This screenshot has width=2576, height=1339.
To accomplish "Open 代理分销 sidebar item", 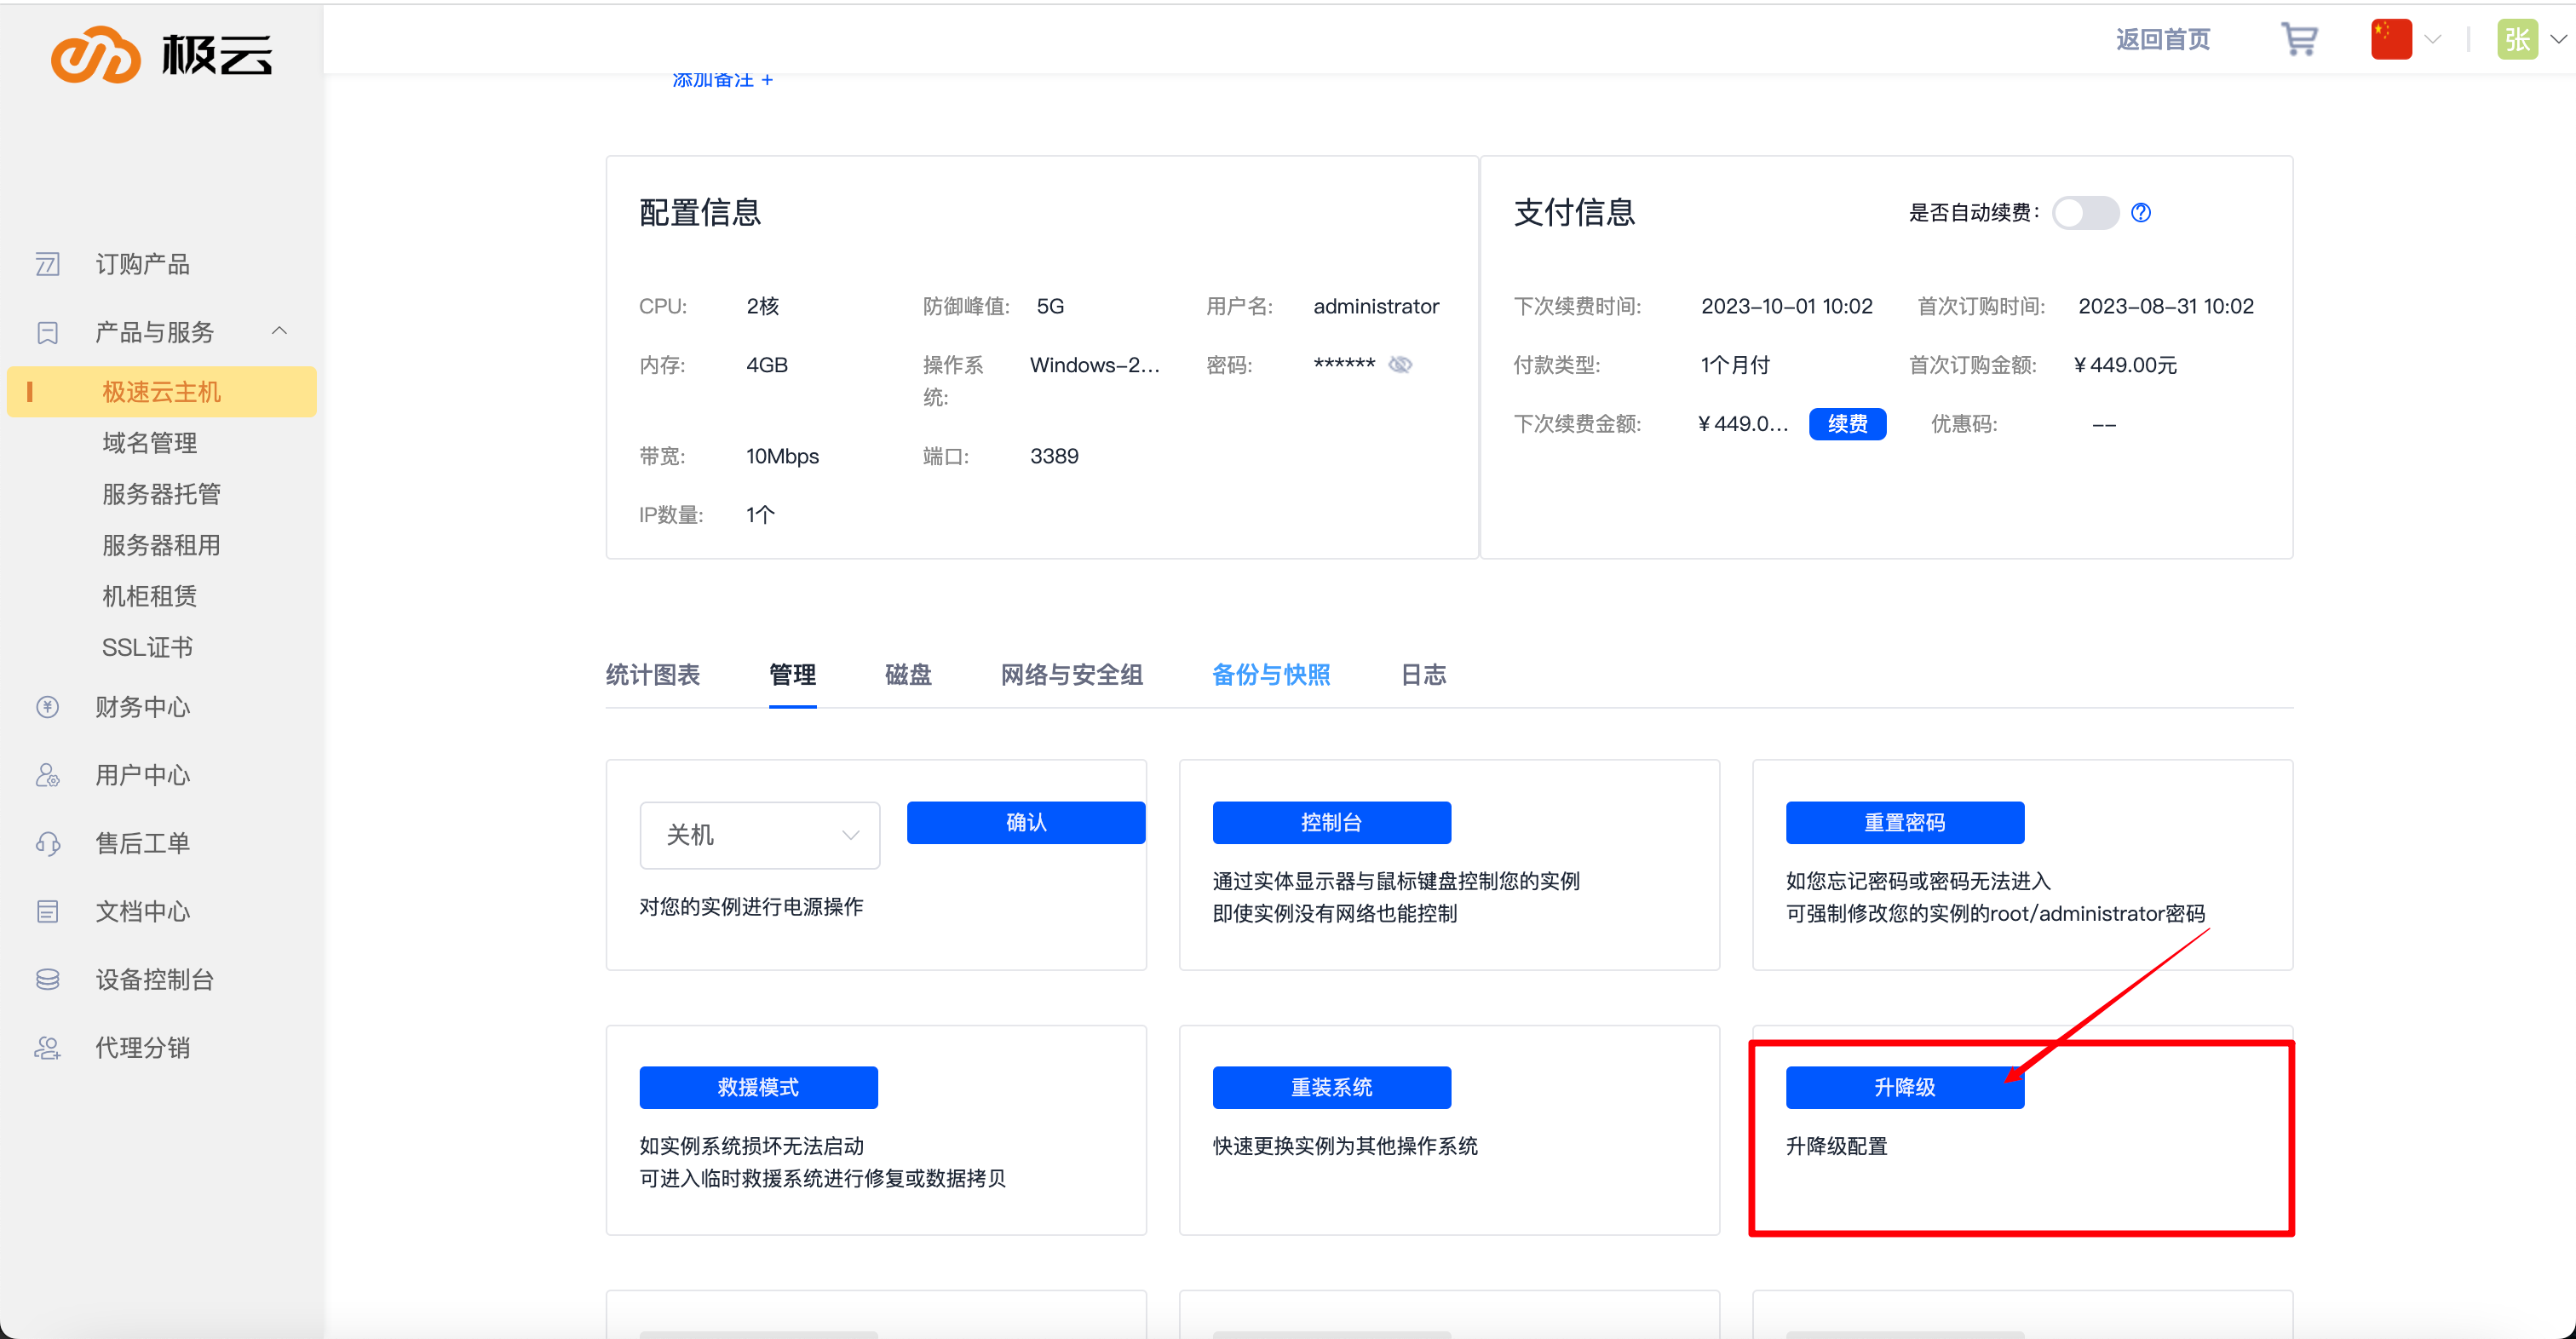I will tap(142, 1047).
